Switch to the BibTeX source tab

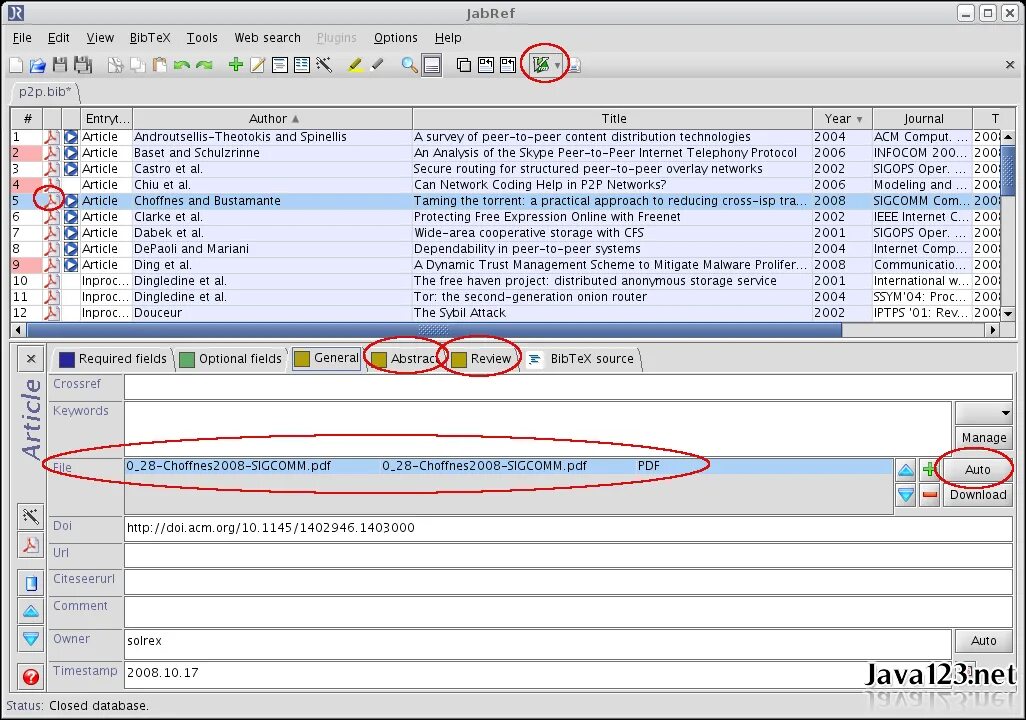pyautogui.click(x=582, y=359)
